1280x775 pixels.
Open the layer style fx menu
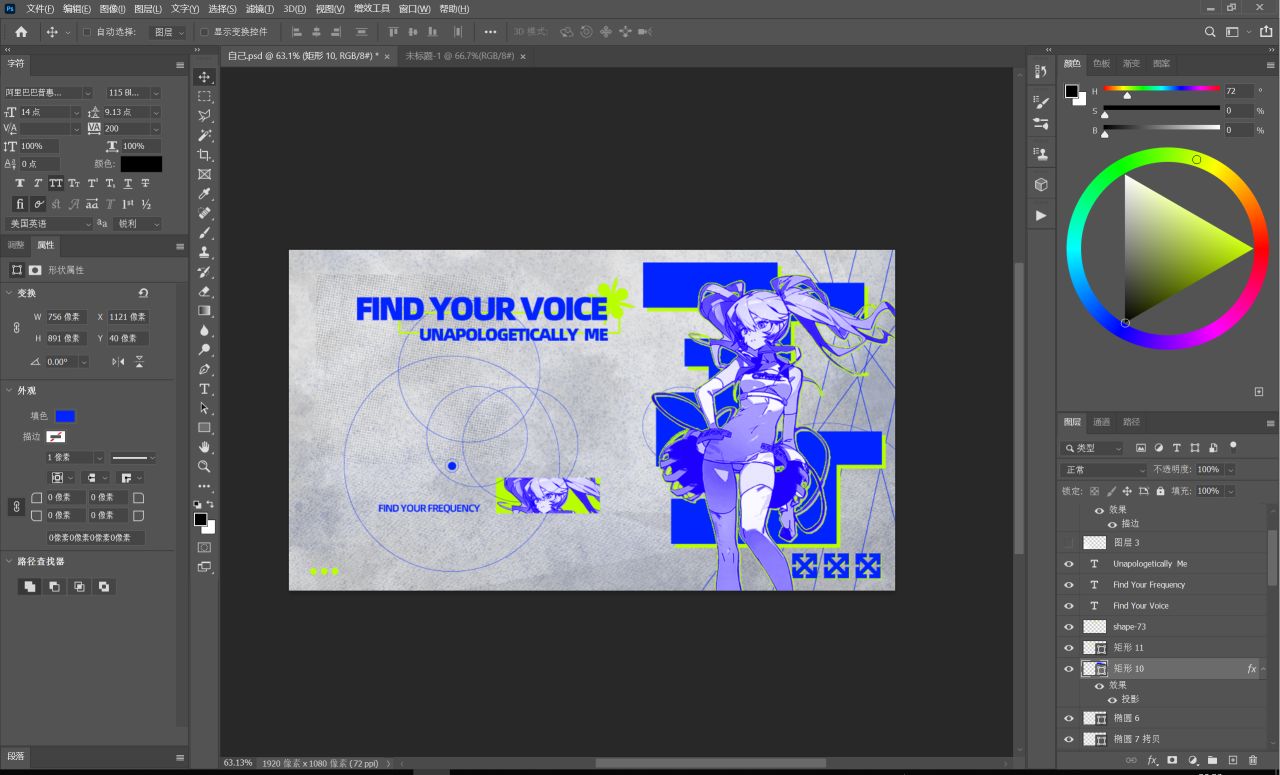tap(1152, 761)
